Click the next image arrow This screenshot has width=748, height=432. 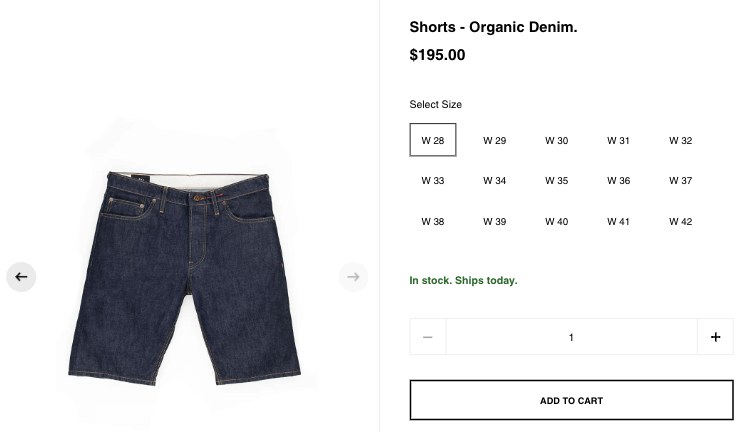[353, 277]
